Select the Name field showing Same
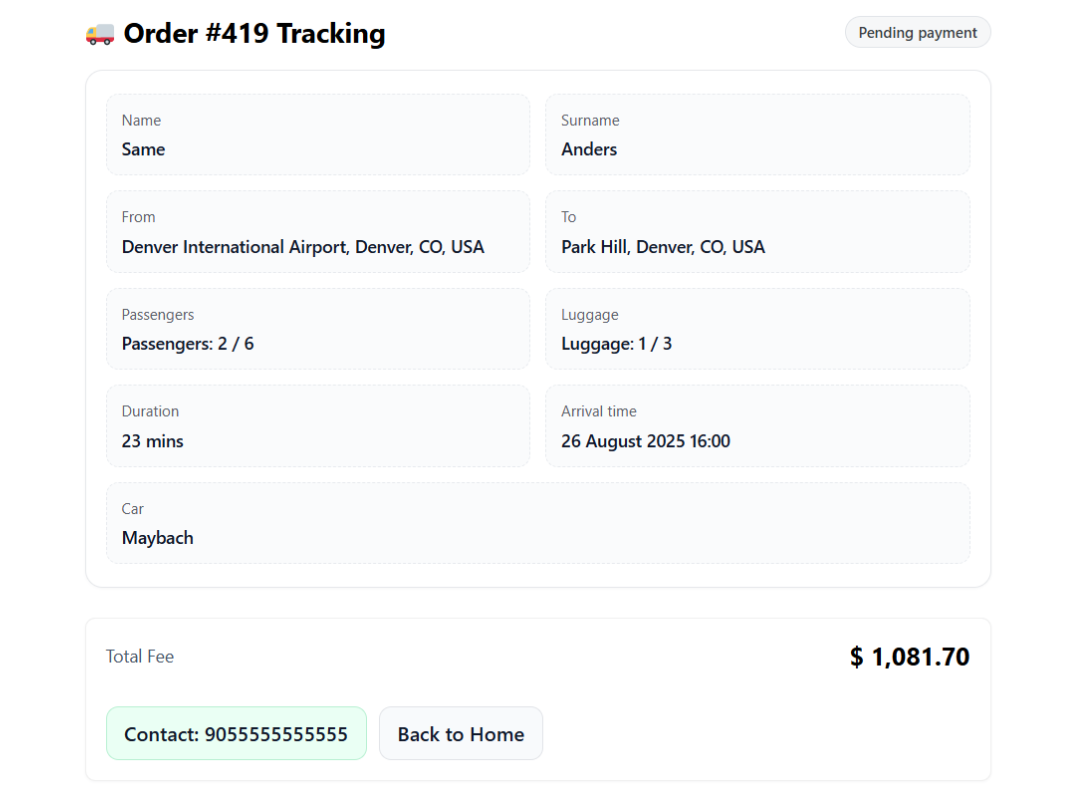1080x800 pixels. pos(317,135)
